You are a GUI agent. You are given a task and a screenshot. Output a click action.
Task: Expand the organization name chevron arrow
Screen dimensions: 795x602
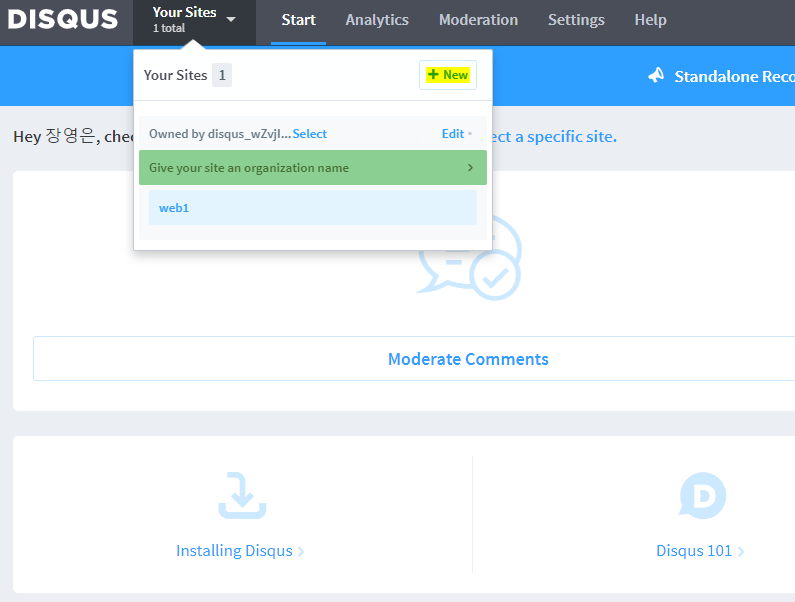(470, 167)
